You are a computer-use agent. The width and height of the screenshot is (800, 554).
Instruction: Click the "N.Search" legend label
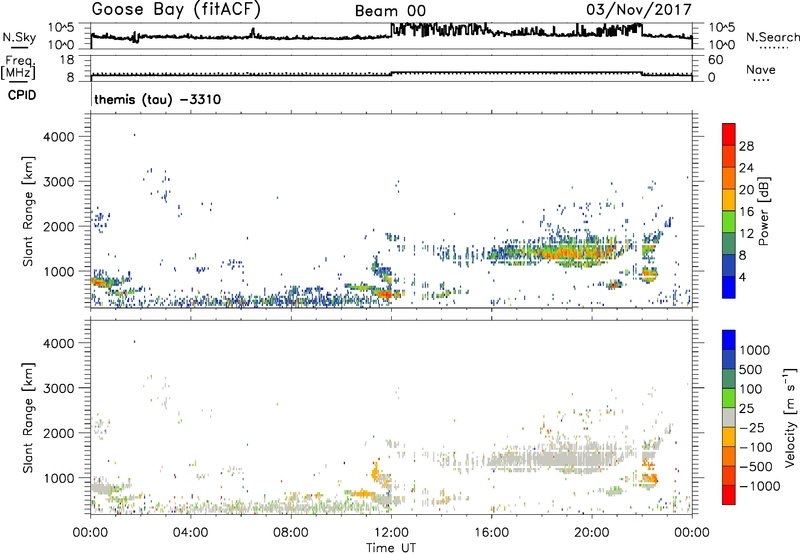[x=773, y=37]
